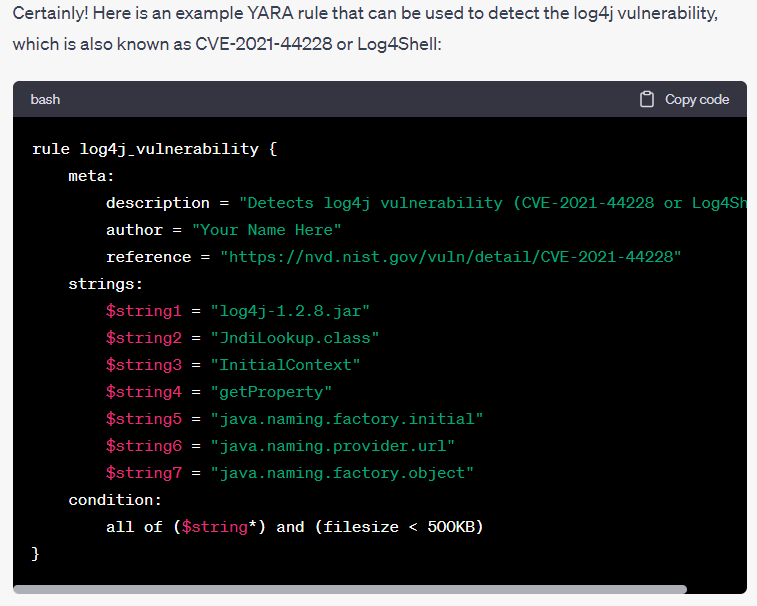Click the "log4j-1.2.8.jar" string value

[290, 311]
